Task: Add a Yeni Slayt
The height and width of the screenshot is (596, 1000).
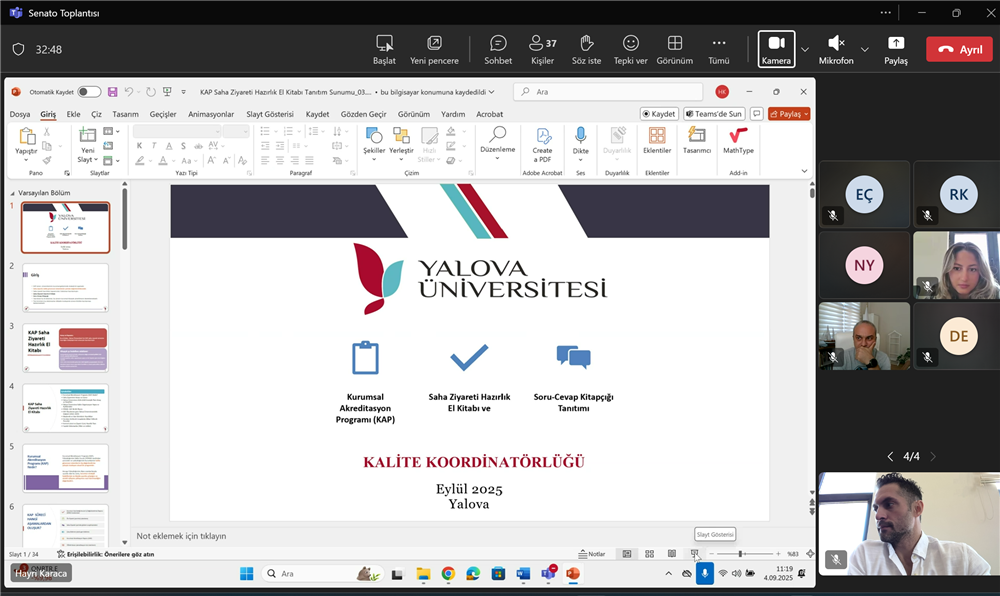Action: pos(87,144)
